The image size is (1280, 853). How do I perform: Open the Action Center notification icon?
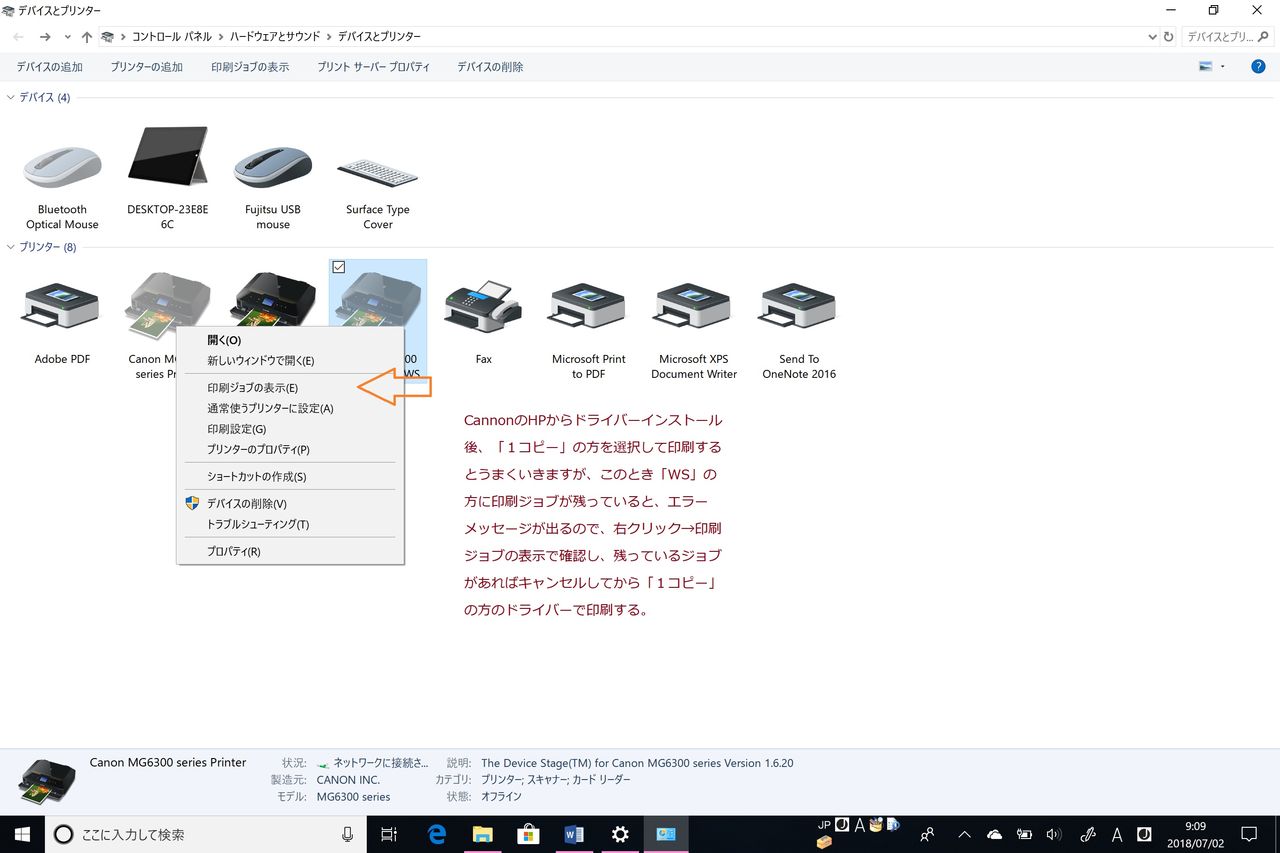1249,834
